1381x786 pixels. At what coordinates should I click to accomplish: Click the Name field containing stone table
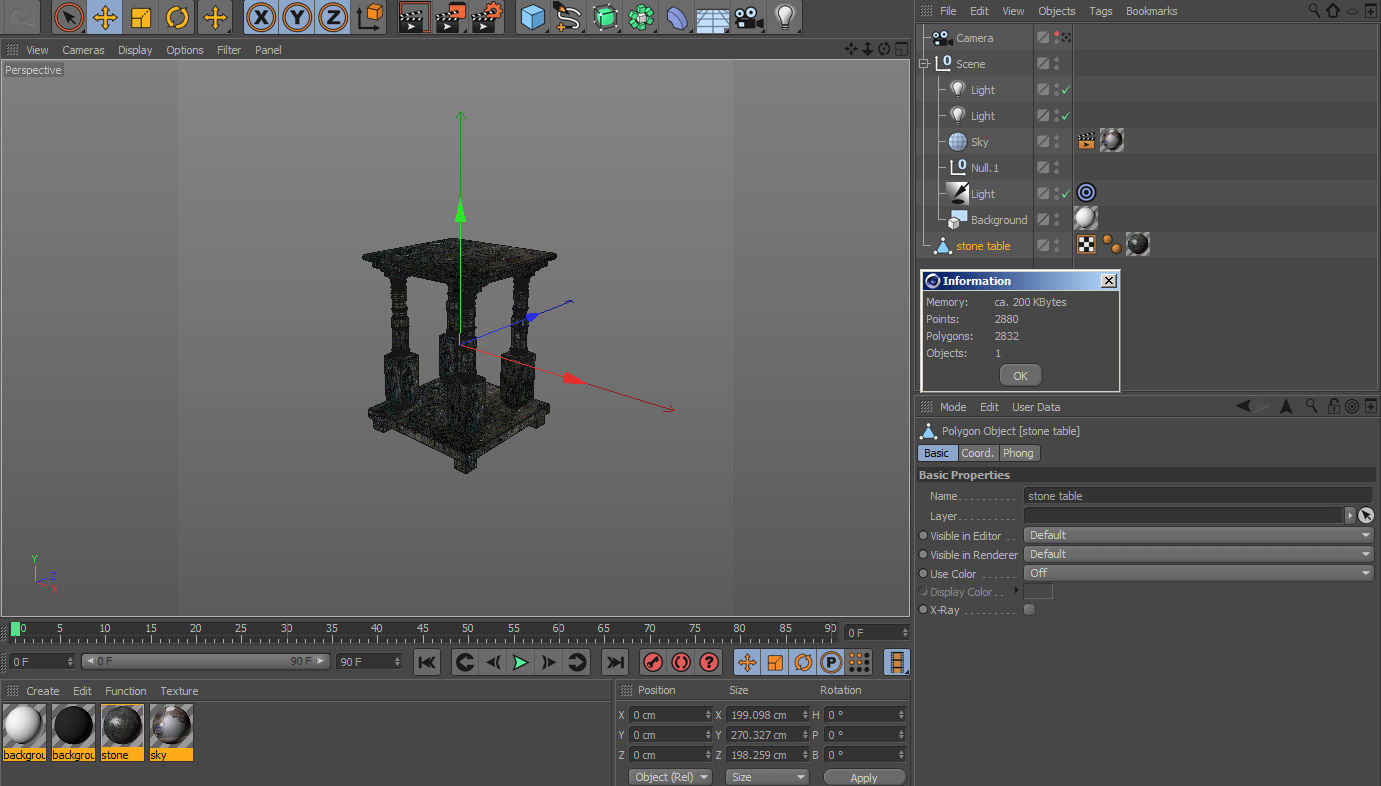pos(1198,496)
